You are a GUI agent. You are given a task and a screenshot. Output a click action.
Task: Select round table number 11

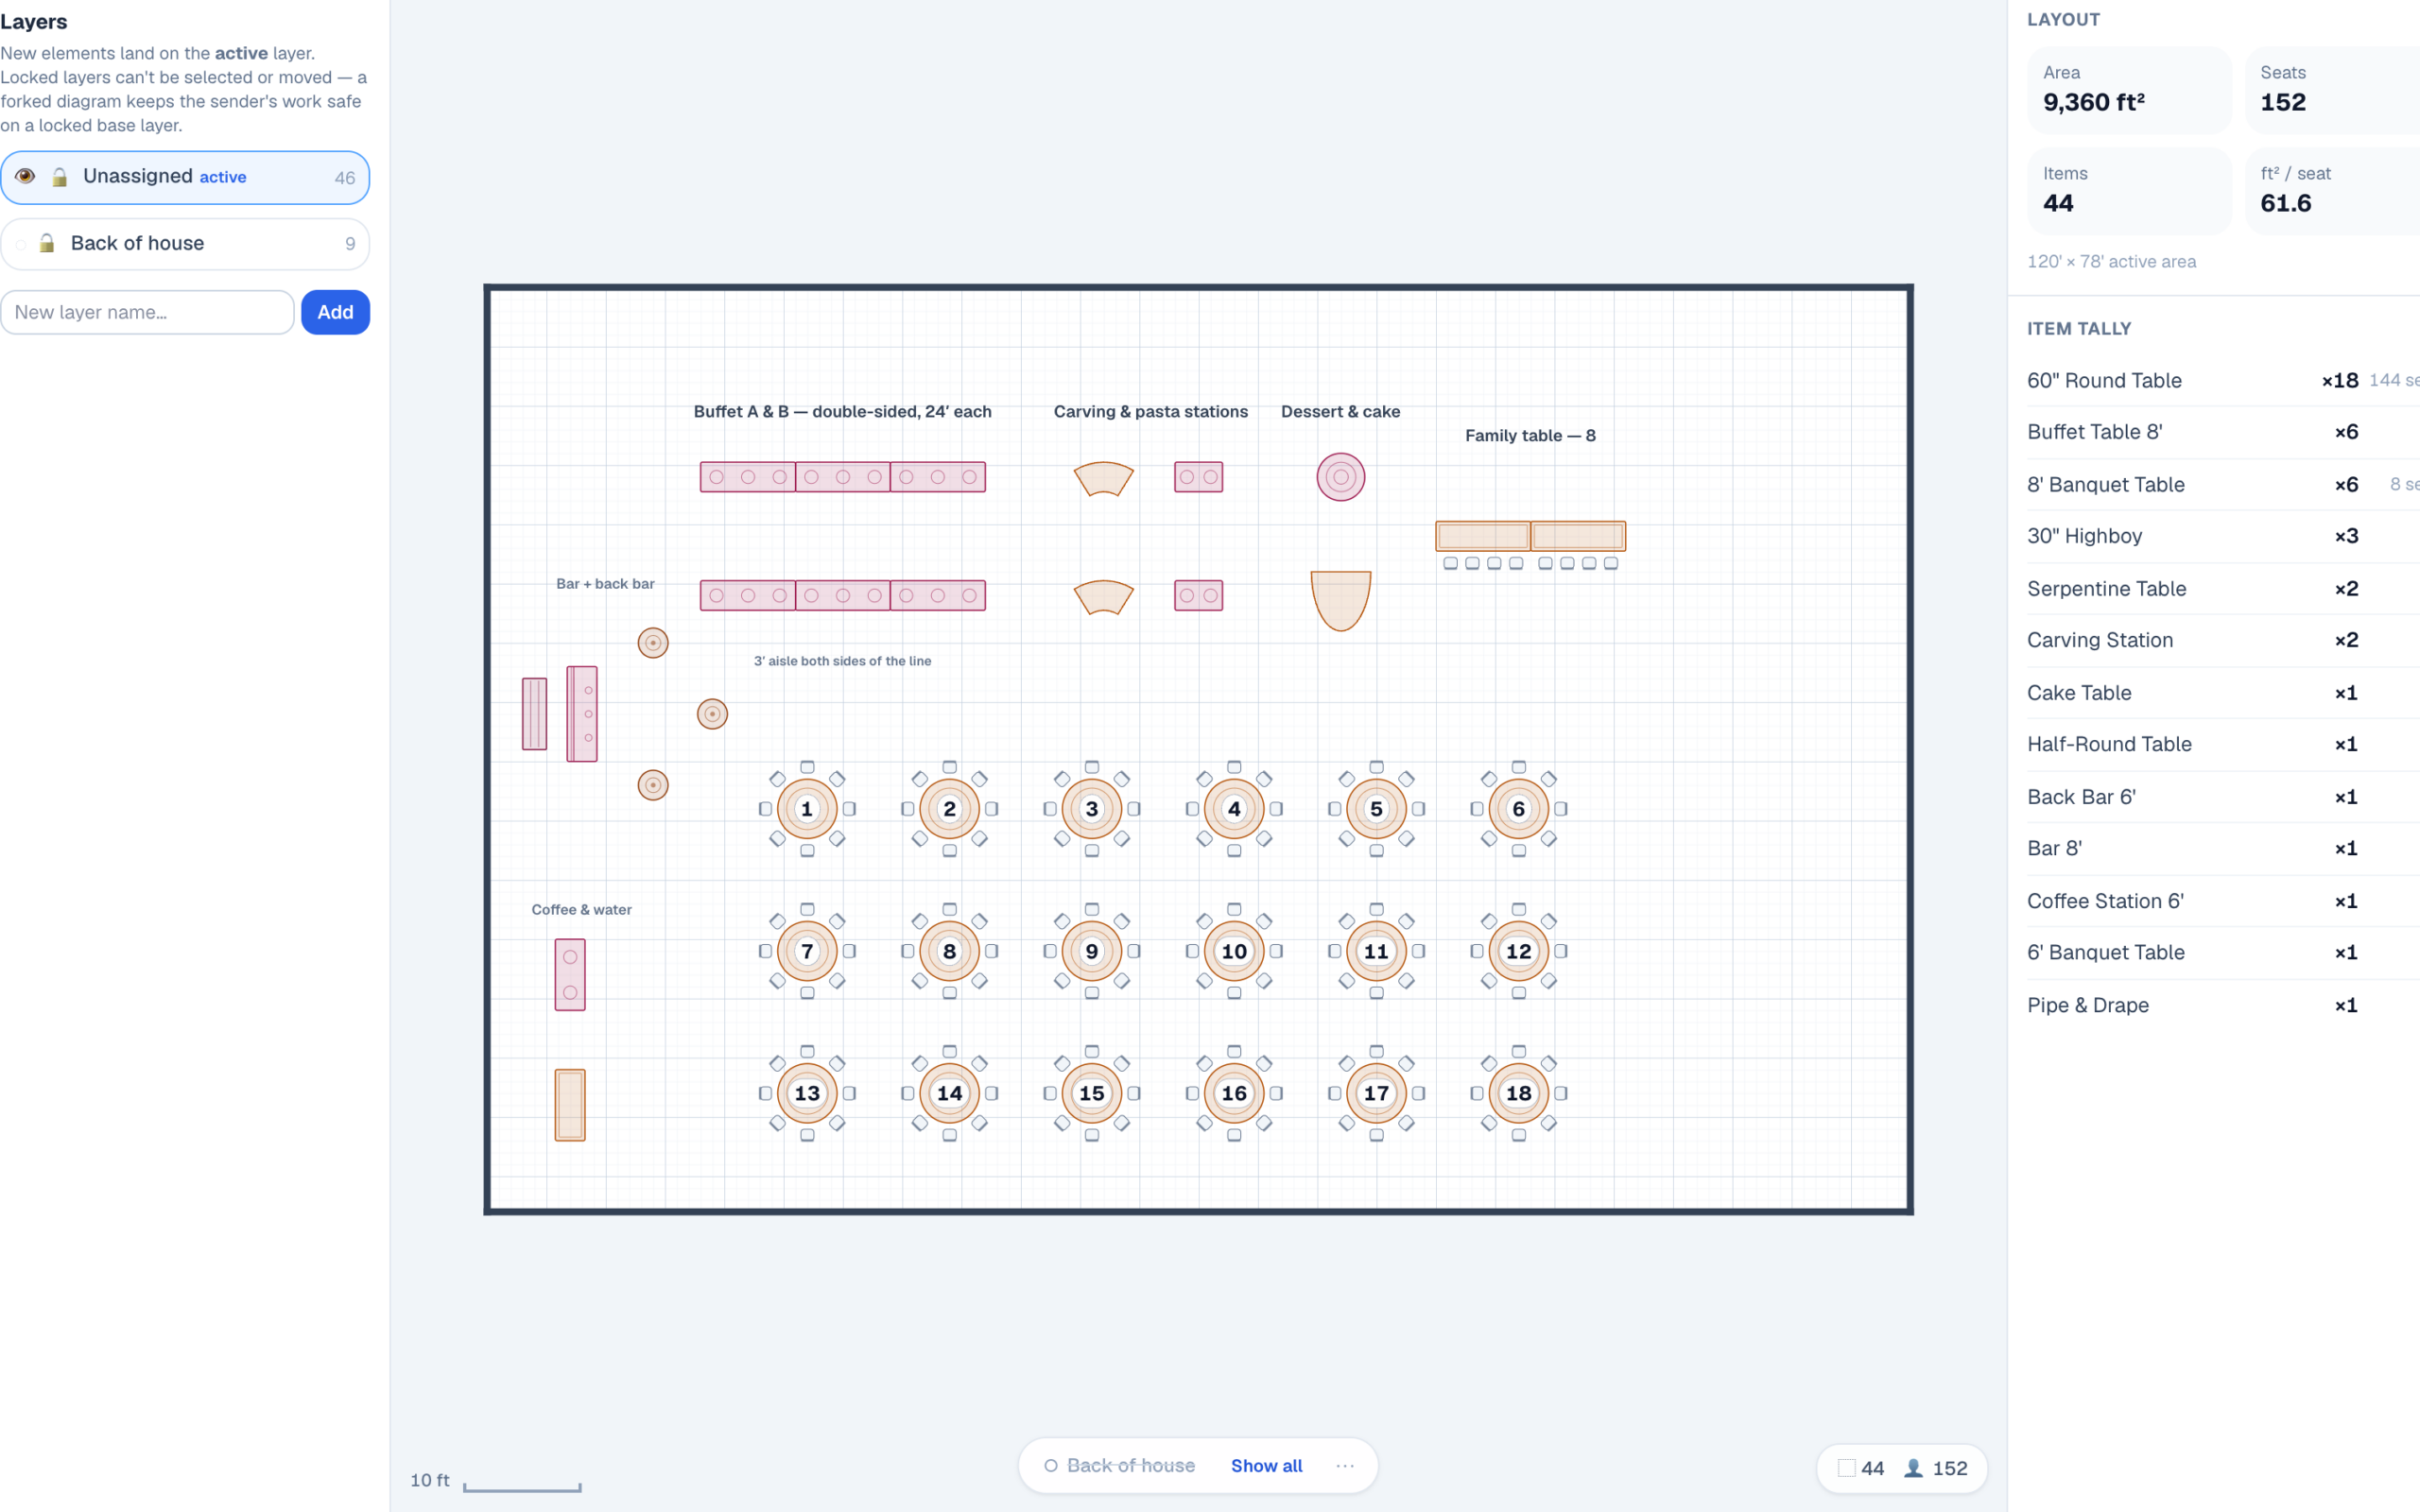point(1376,951)
